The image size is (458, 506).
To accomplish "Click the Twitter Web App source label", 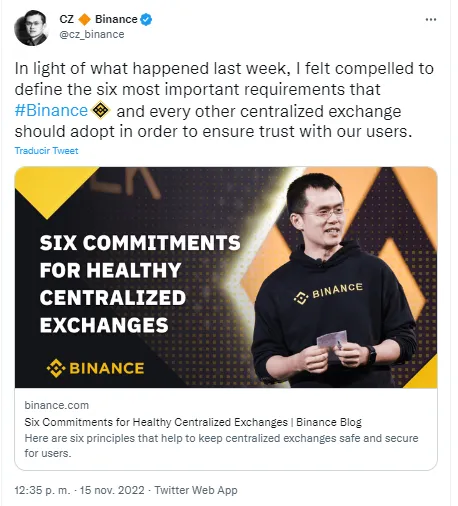I will click(196, 490).
